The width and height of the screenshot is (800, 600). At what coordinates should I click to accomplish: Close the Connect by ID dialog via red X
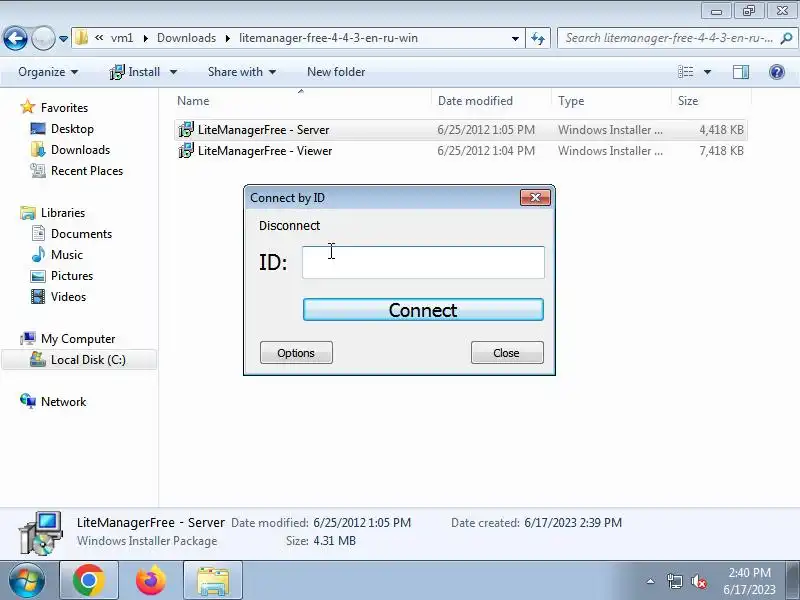pyautogui.click(x=535, y=197)
